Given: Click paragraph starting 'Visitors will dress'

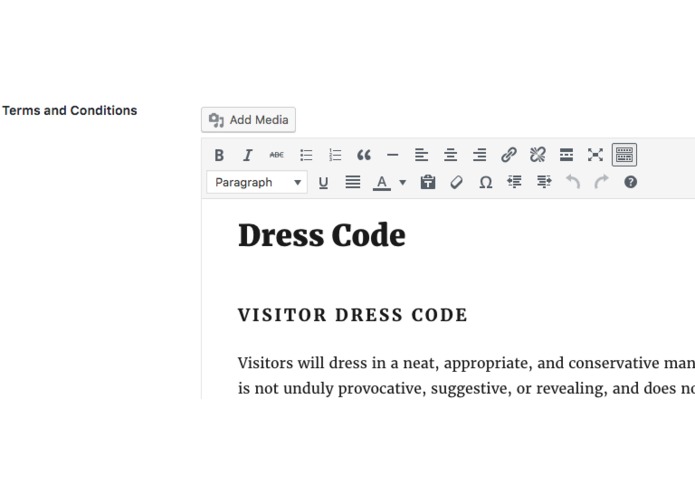Looking at the screenshot, I should tap(466, 375).
